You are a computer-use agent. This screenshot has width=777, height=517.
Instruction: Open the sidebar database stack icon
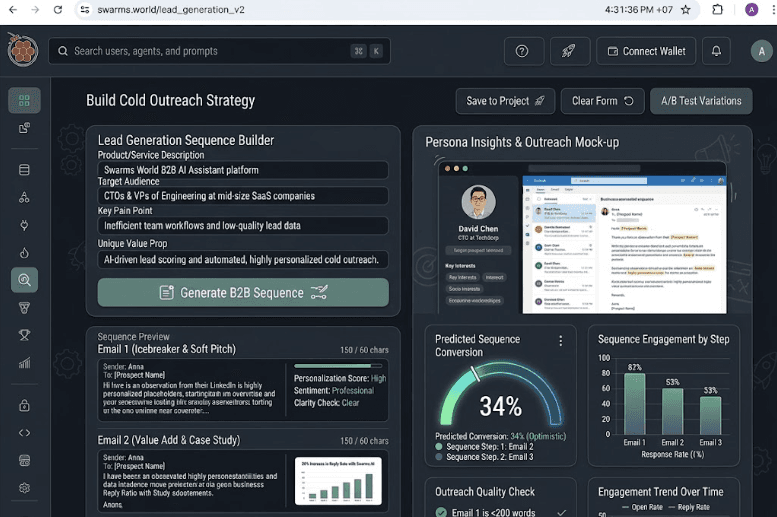[24, 170]
